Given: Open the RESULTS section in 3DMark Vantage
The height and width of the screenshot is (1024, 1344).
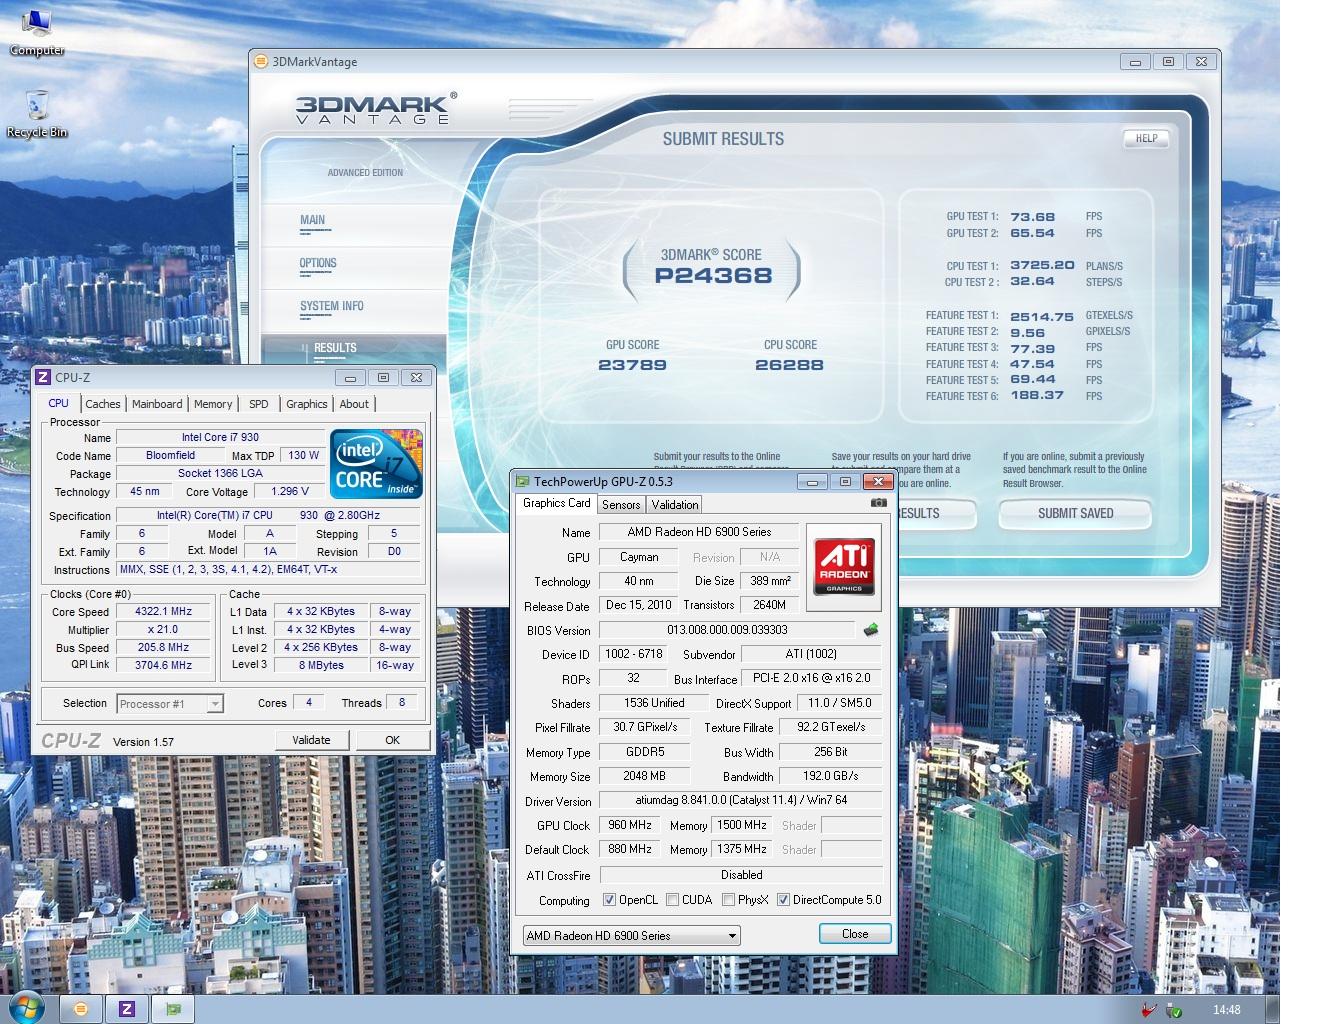Looking at the screenshot, I should (335, 348).
